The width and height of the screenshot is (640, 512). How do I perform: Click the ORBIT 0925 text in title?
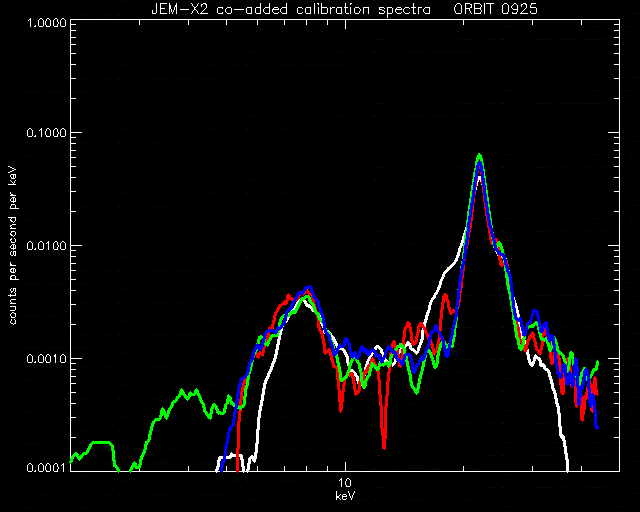pos(495,9)
